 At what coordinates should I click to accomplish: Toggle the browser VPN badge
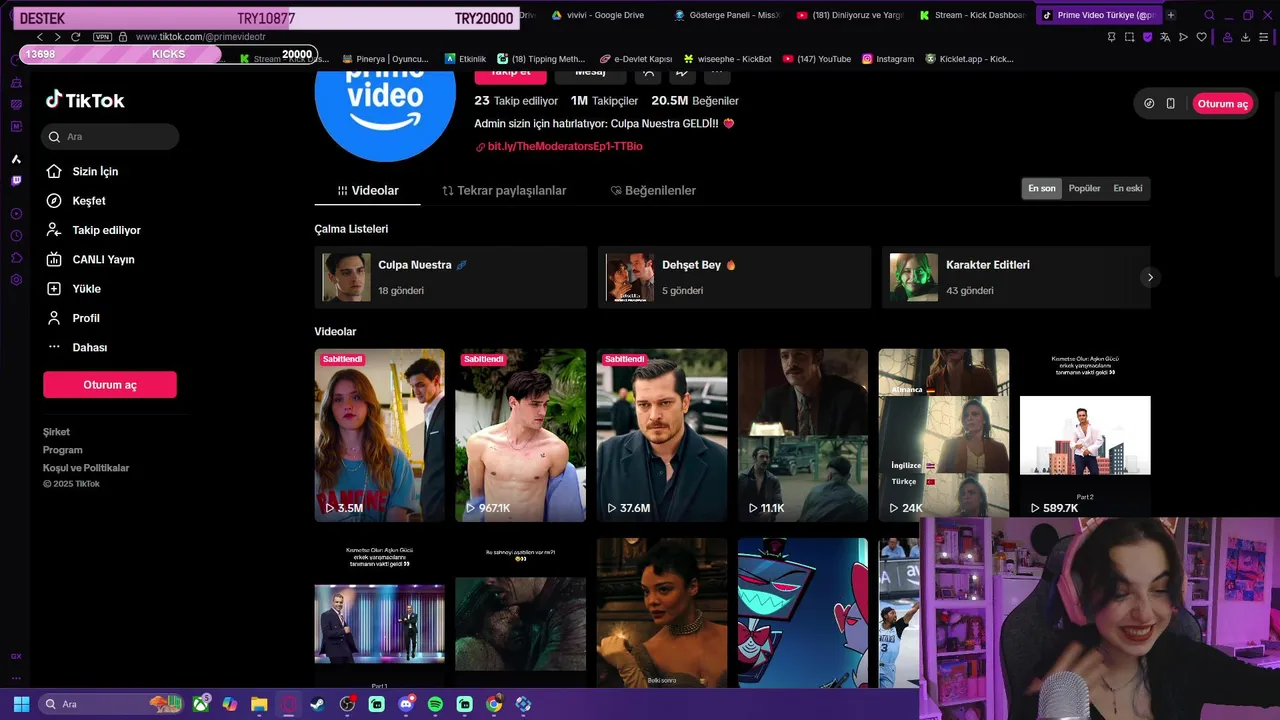coord(101,37)
